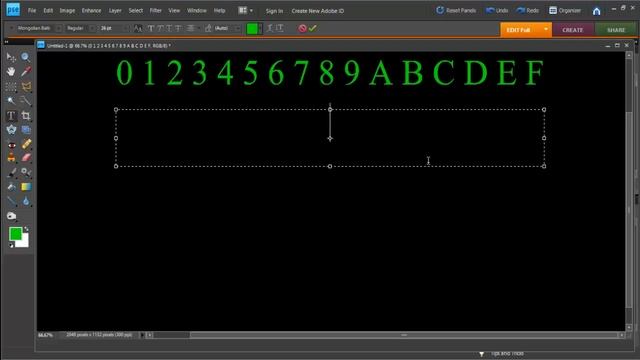Select the Gradient tool
Viewport: 640px width, 360px height.
coord(26,187)
